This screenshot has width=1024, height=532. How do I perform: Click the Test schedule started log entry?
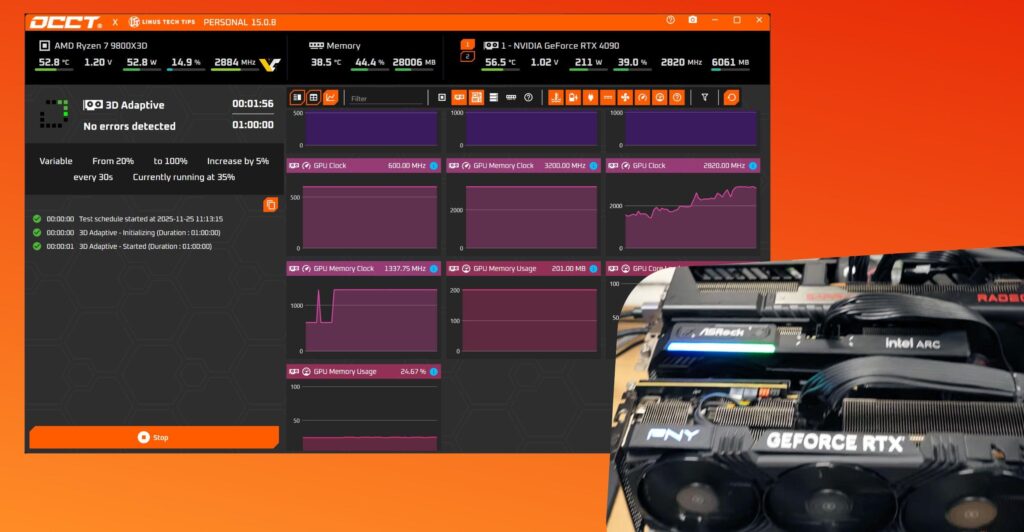151,219
